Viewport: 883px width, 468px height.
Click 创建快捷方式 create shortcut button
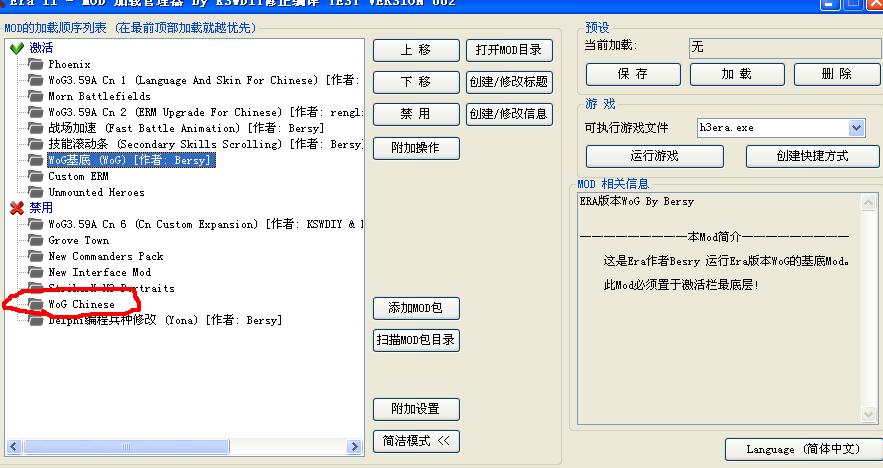click(813, 157)
